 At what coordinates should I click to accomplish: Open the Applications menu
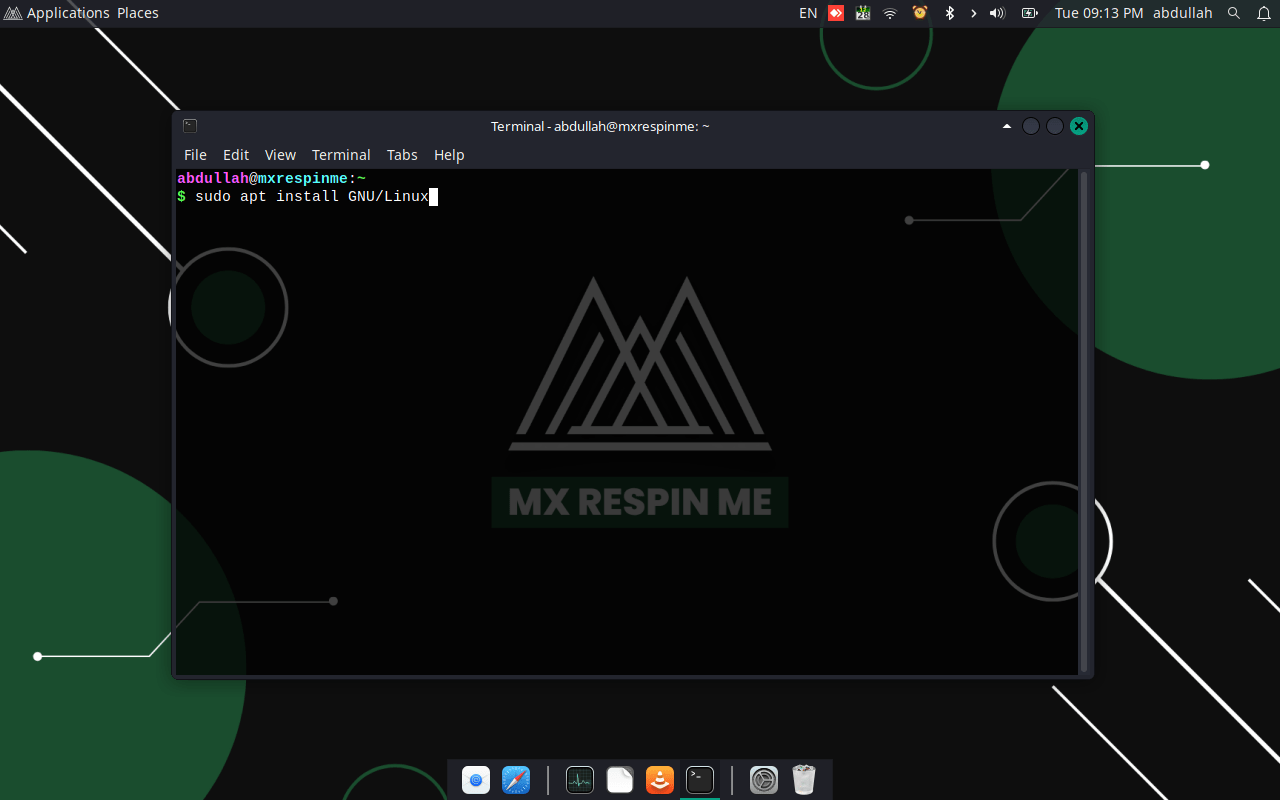pyautogui.click(x=57, y=13)
